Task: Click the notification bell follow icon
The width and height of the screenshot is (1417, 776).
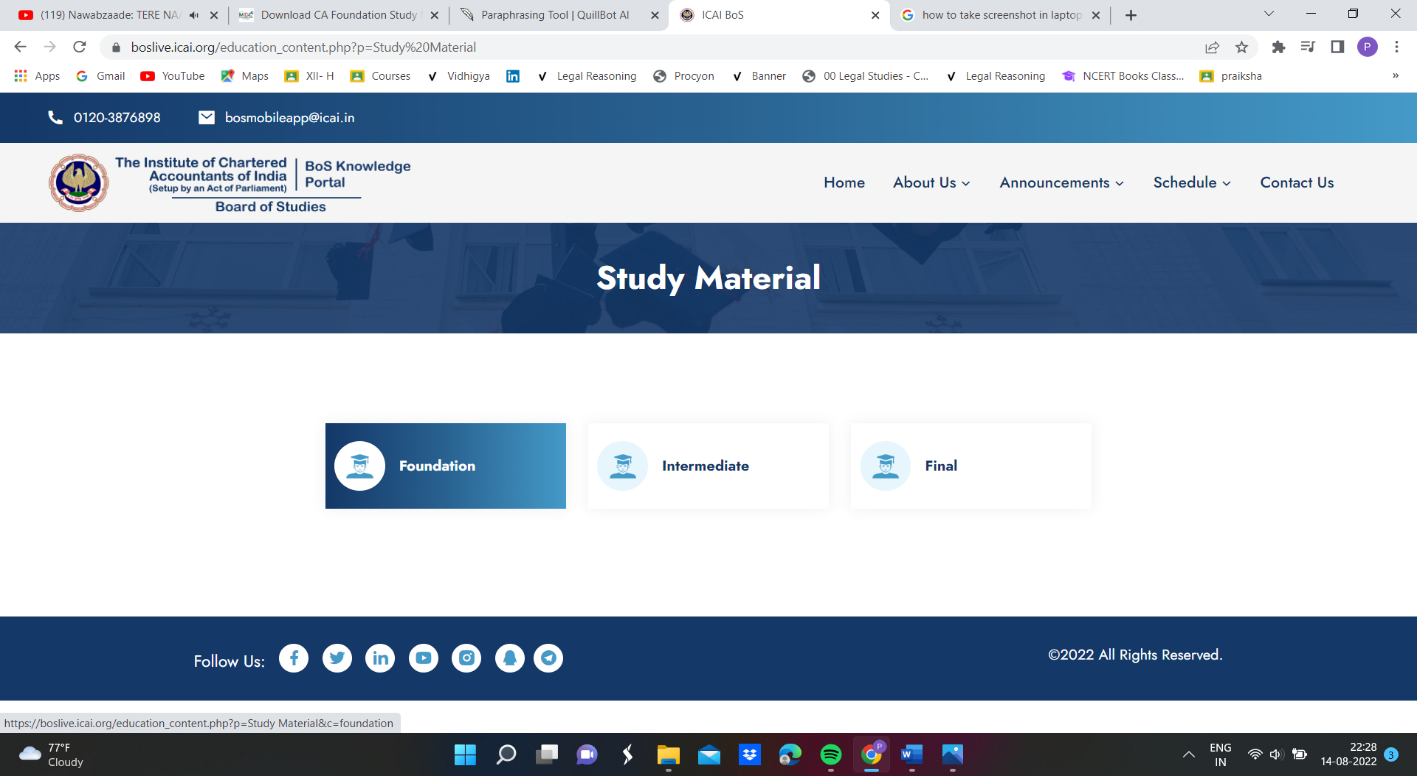Action: click(510, 658)
